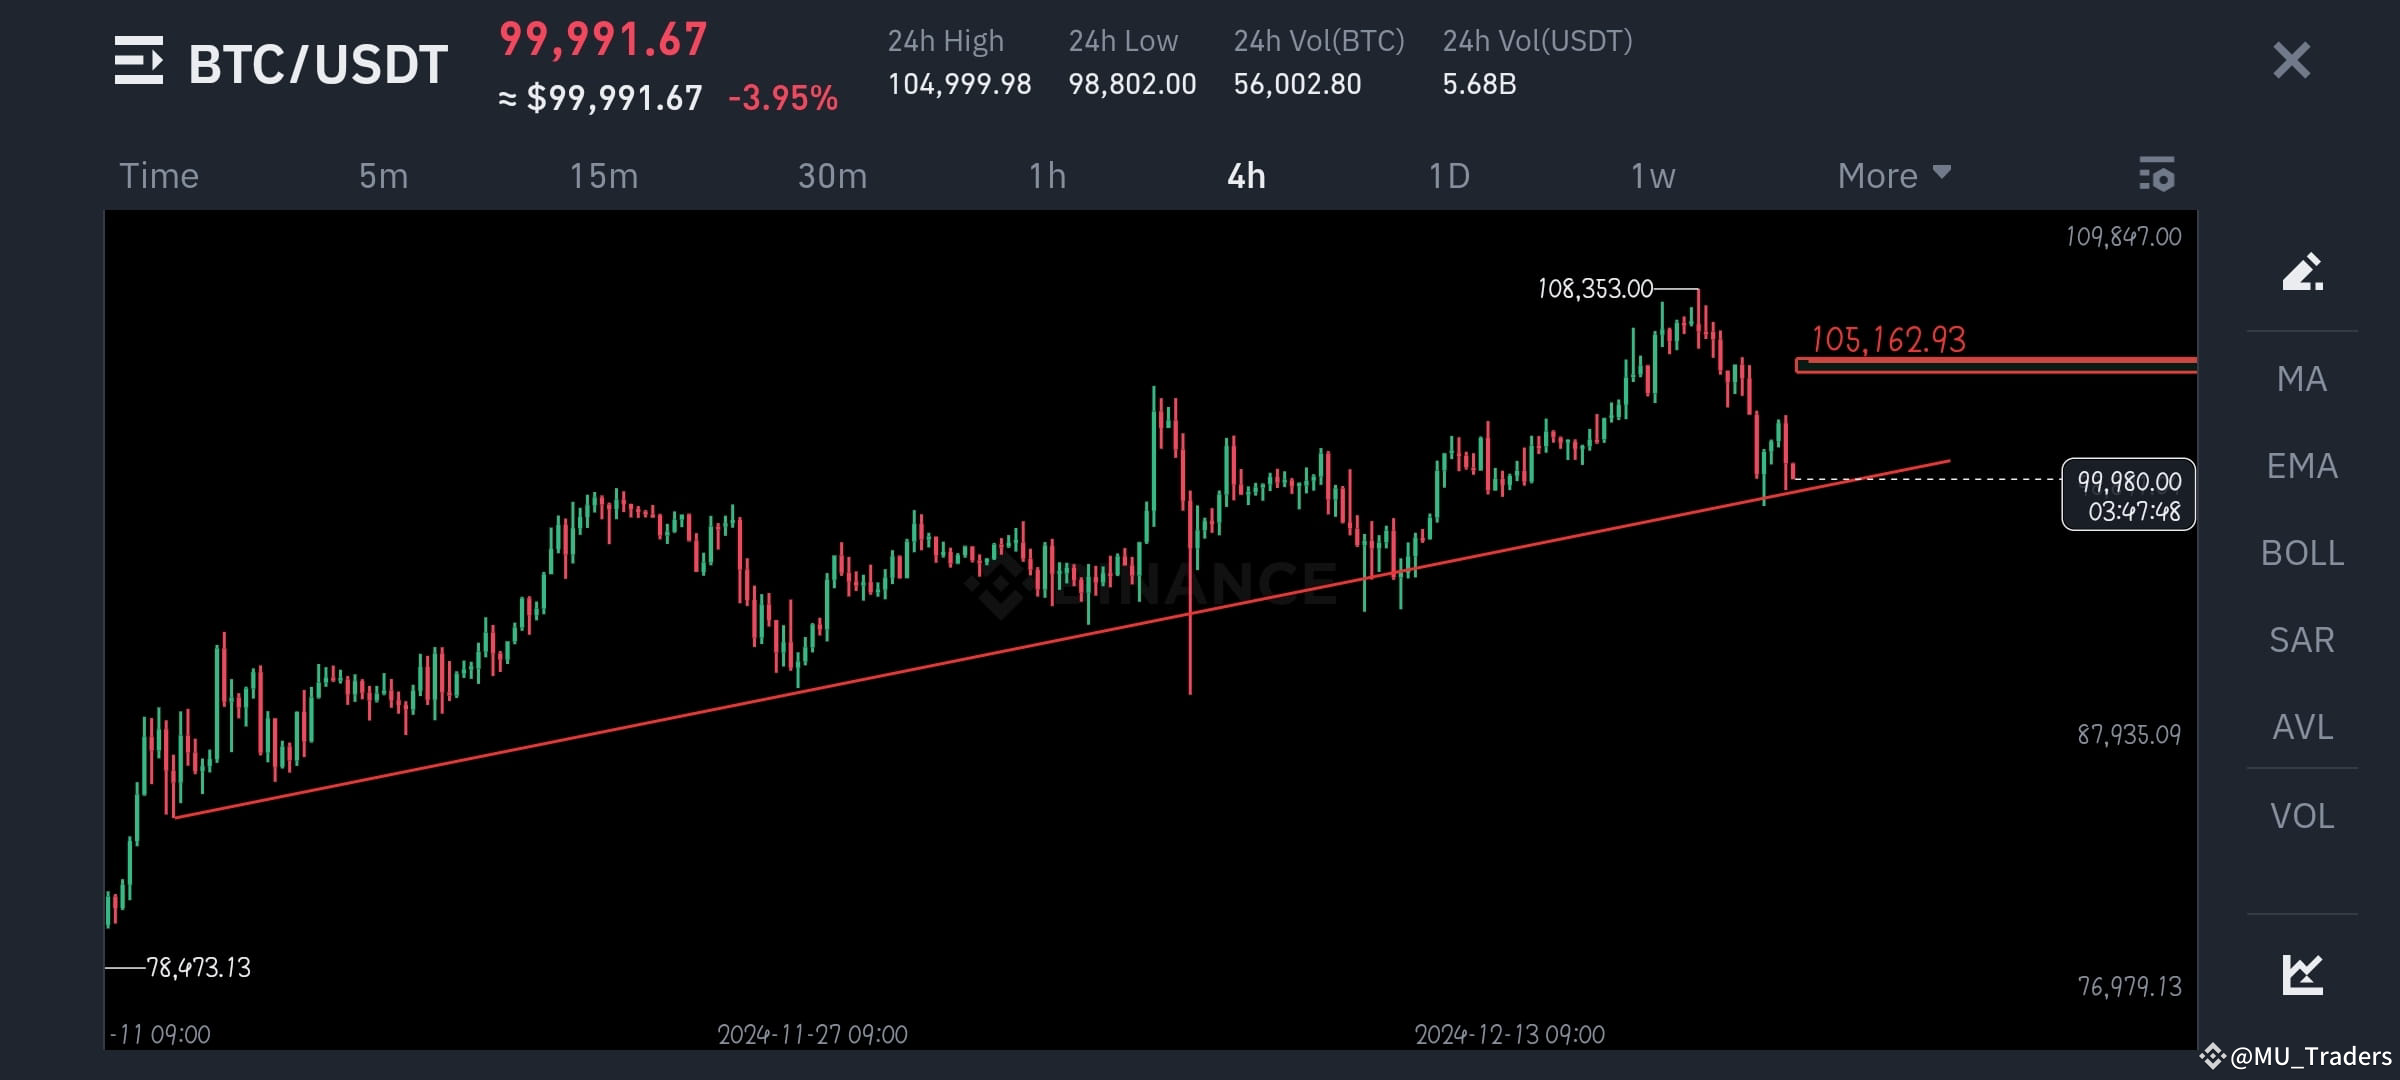Screen dimensions: 2400x1080
Task: Toggle the BOLL indicator overlay
Action: click(2303, 553)
